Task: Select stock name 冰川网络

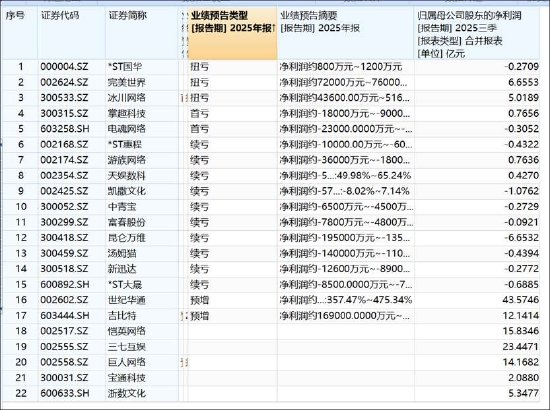Action: point(127,98)
